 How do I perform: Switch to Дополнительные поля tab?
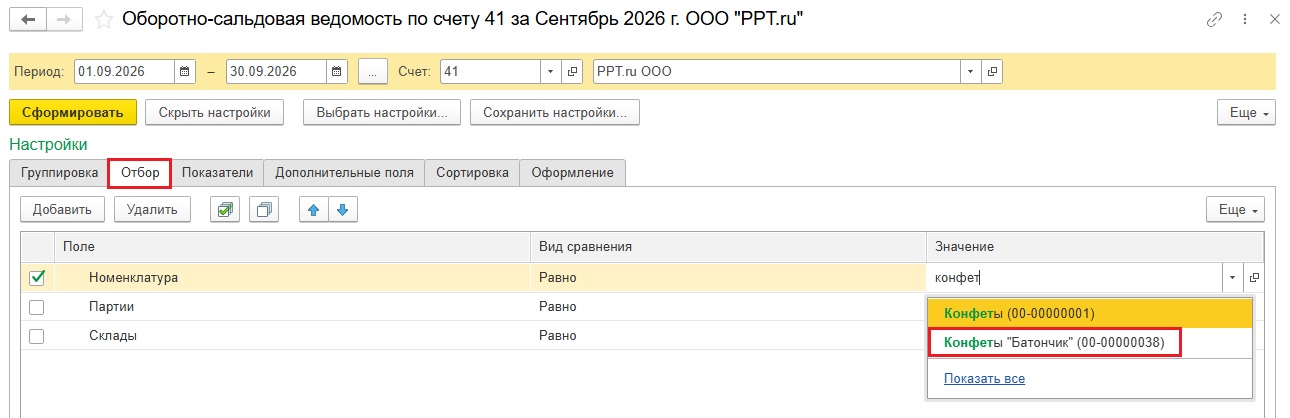click(344, 172)
